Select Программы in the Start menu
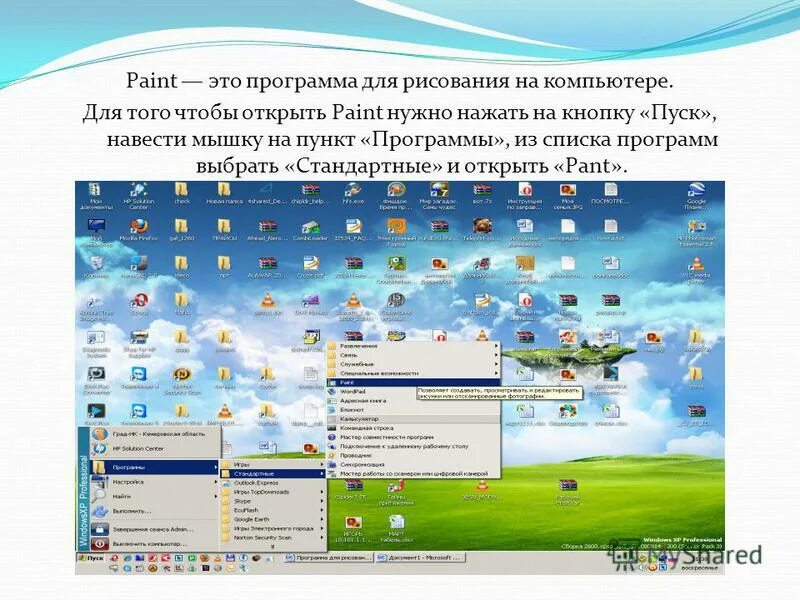Image resolution: width=800 pixels, height=600 pixels. 155,467
